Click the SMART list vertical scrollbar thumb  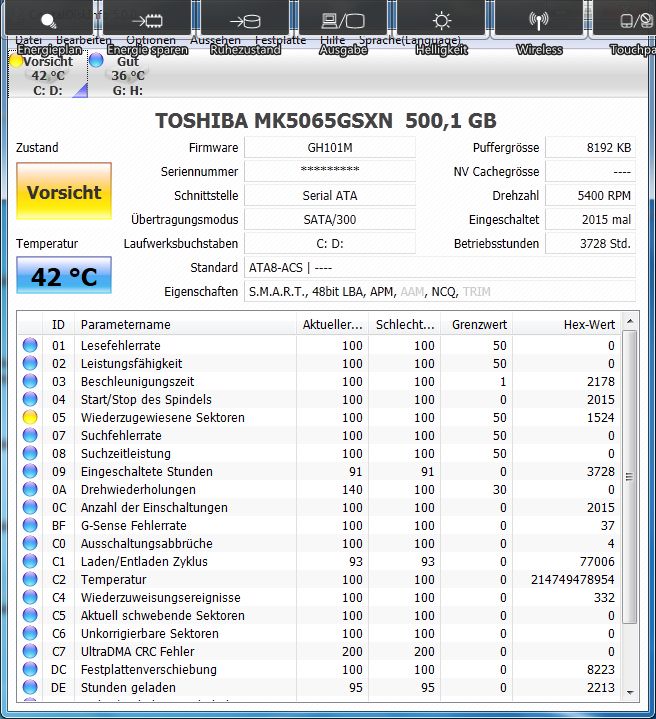(x=630, y=477)
